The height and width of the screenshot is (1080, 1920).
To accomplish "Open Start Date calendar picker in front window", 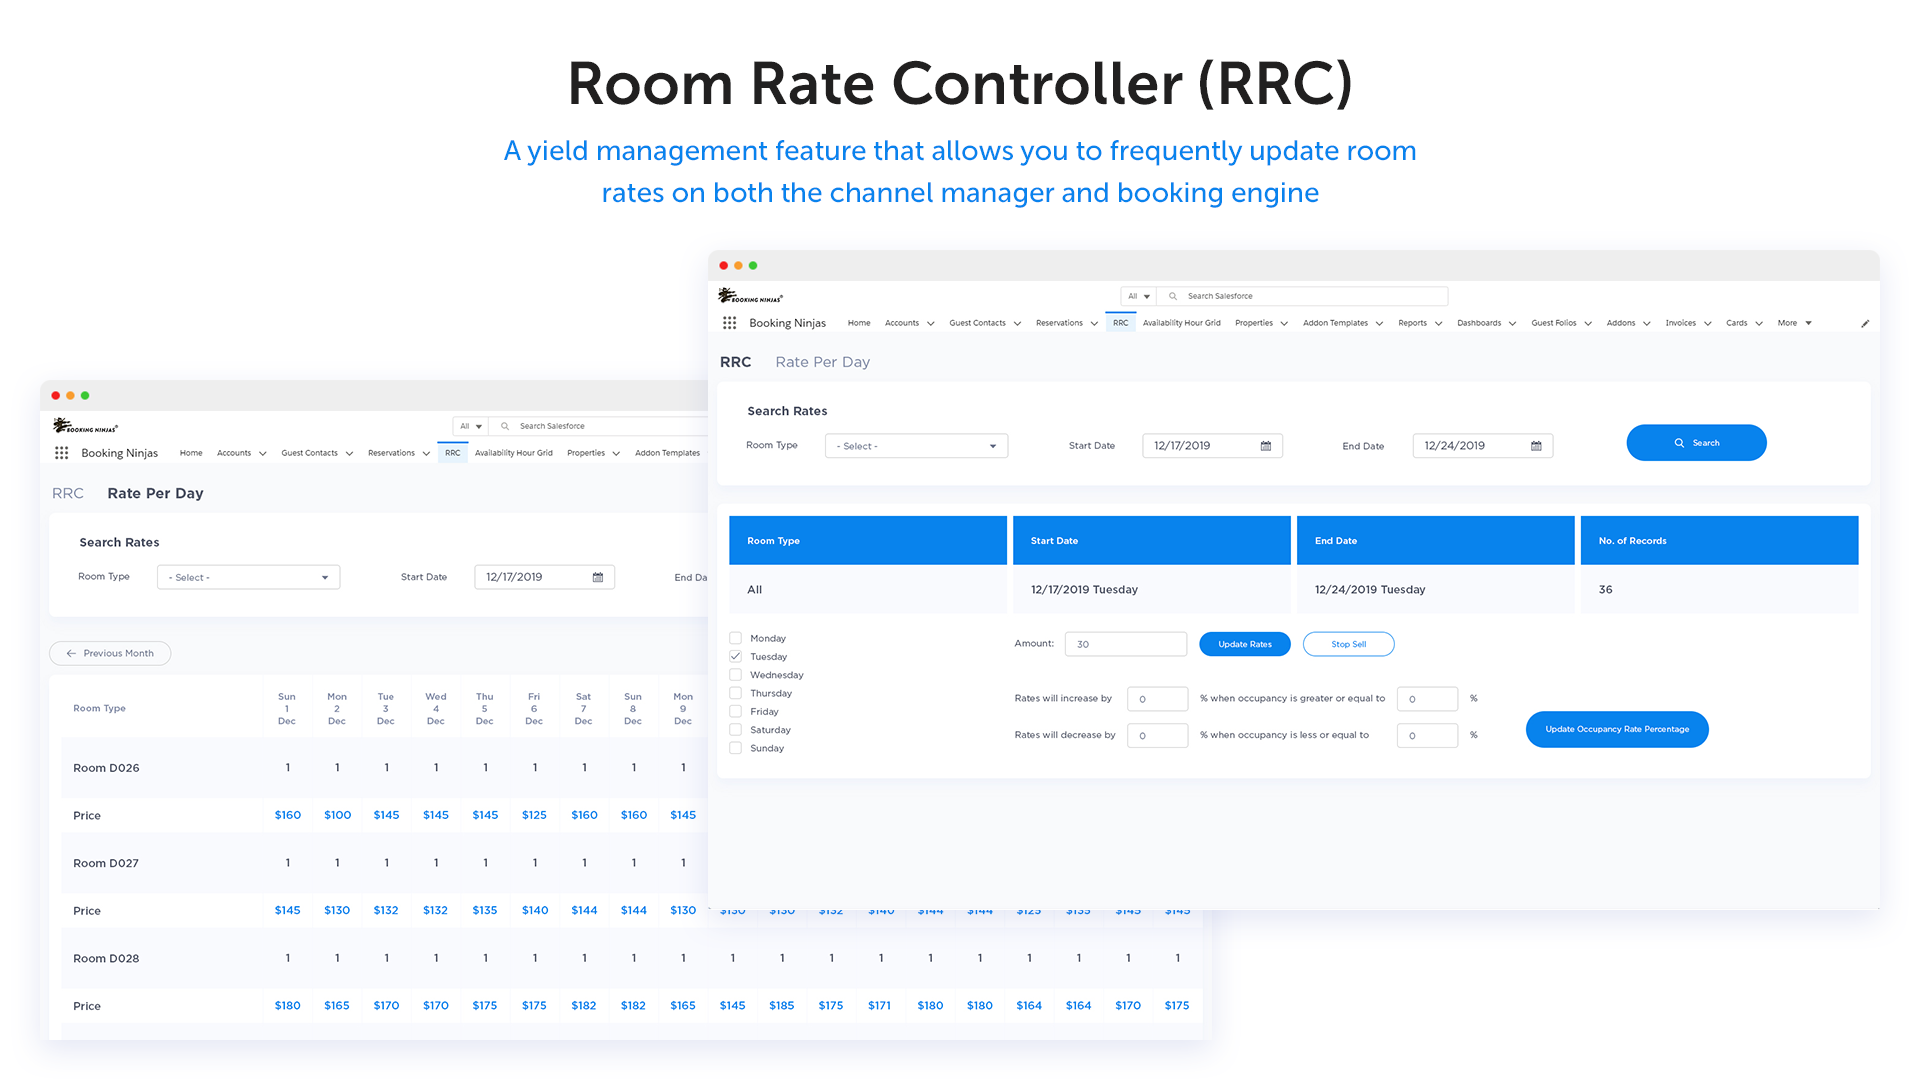I will [1266, 446].
